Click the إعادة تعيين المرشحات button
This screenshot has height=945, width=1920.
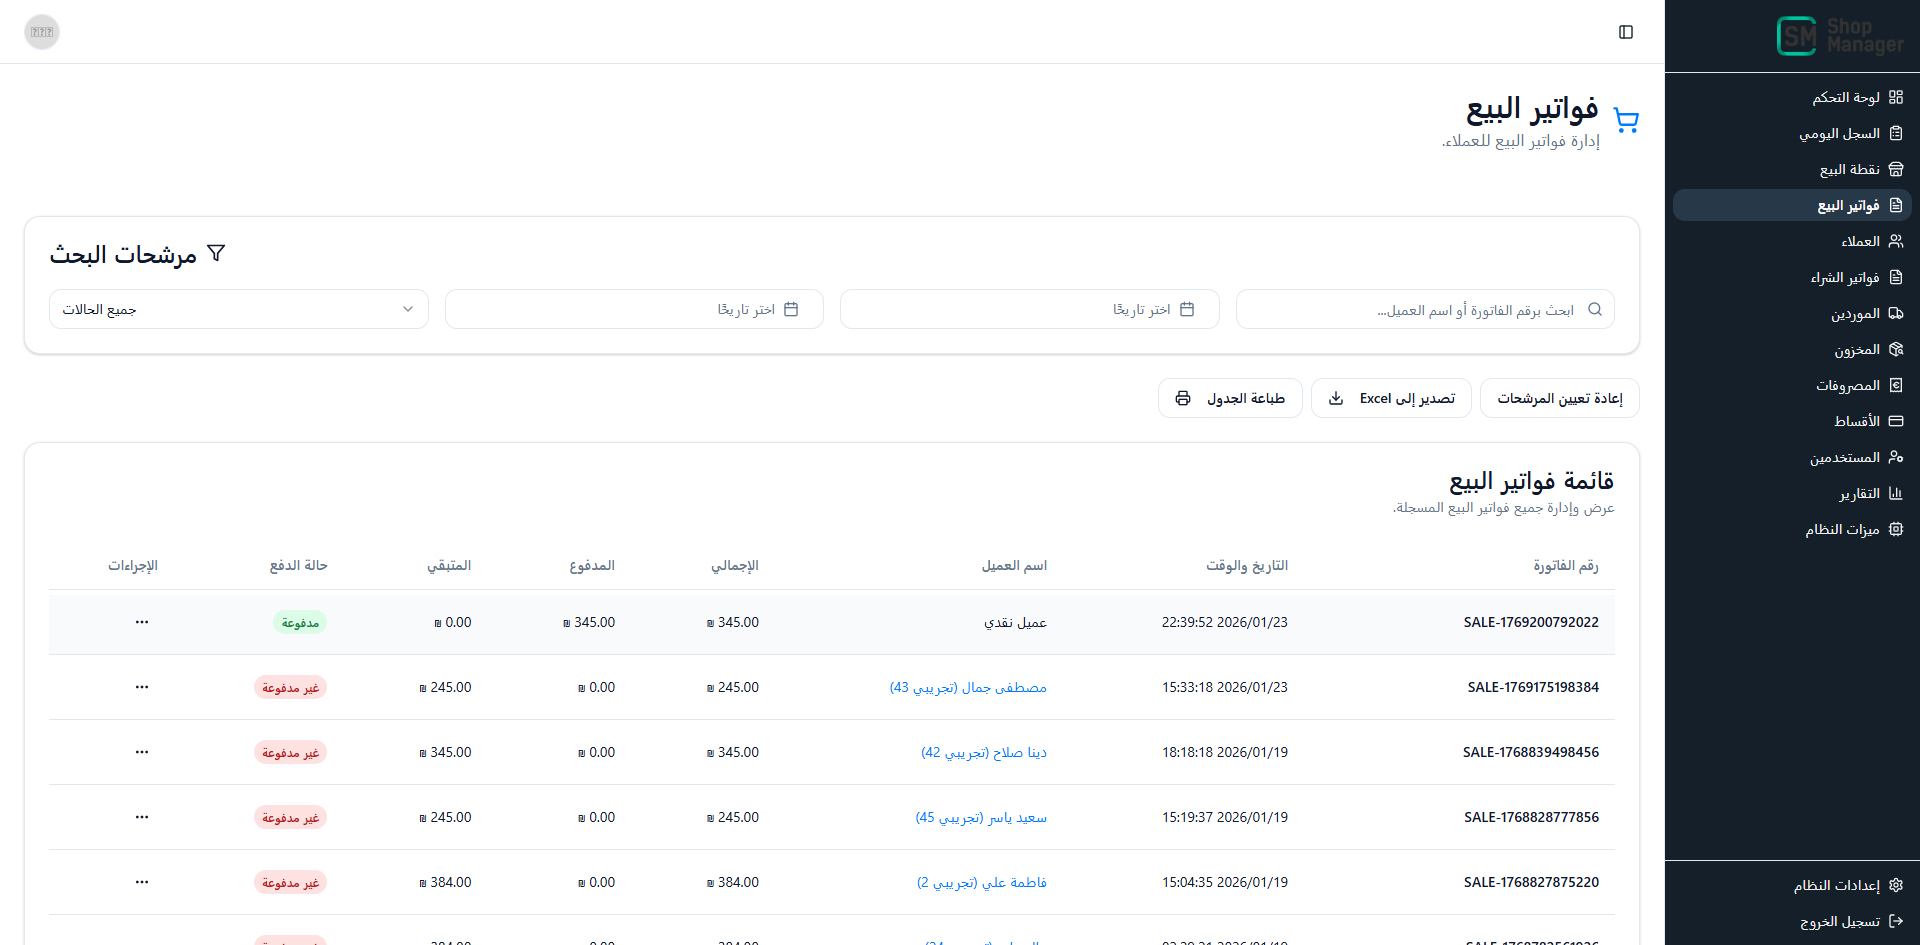tap(1559, 398)
